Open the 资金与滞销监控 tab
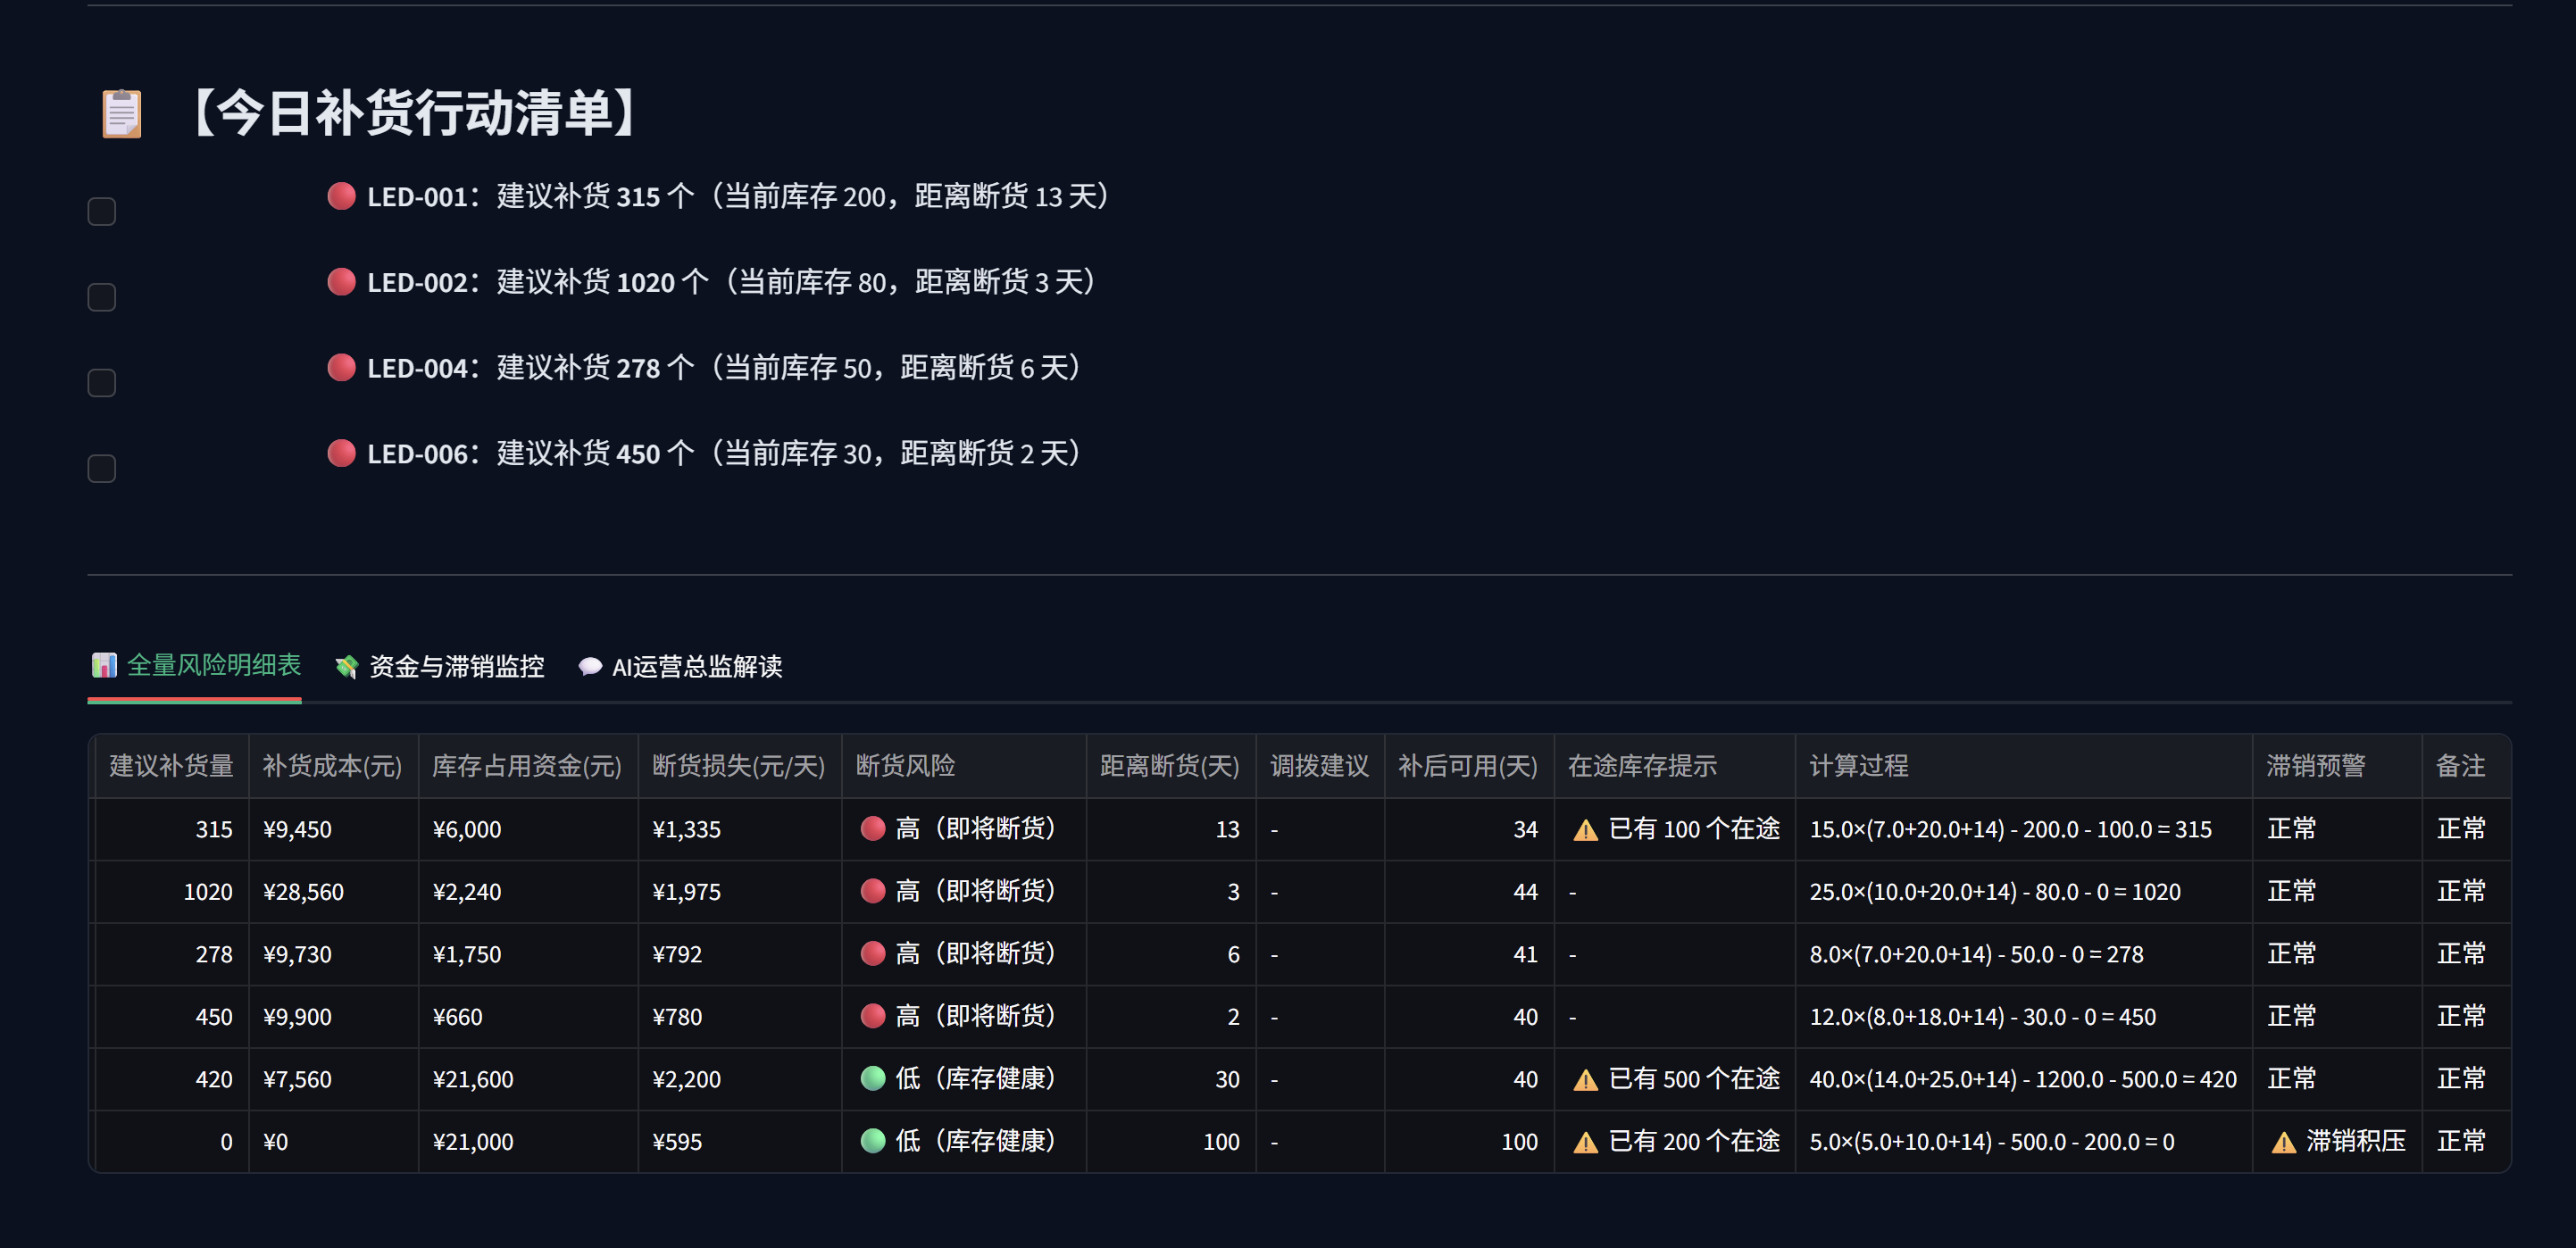2576x1248 pixels. 440,666
